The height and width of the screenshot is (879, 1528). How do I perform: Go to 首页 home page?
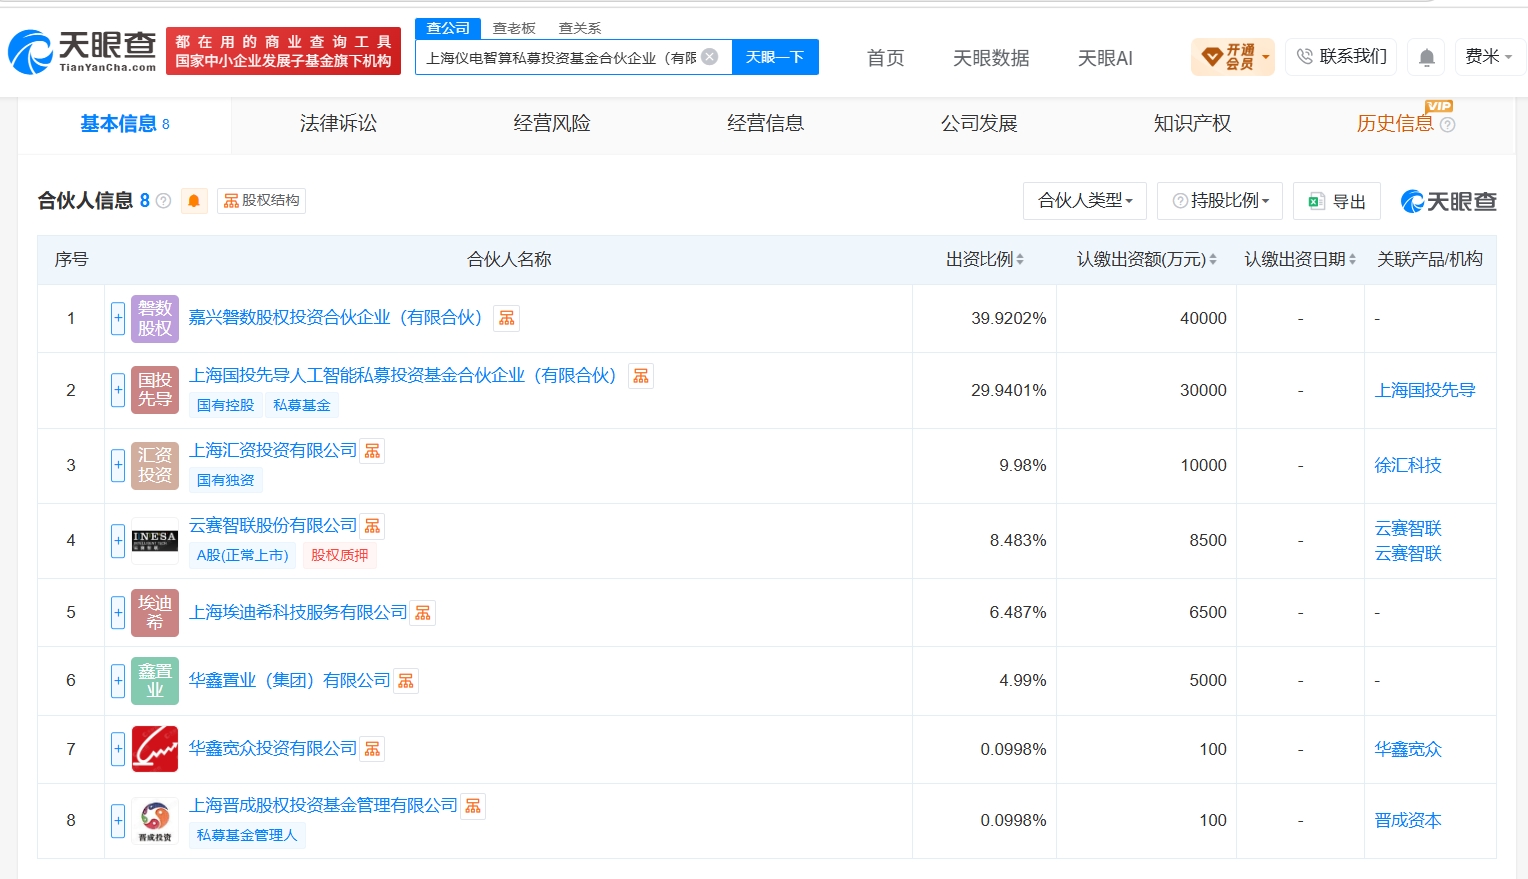click(x=885, y=58)
